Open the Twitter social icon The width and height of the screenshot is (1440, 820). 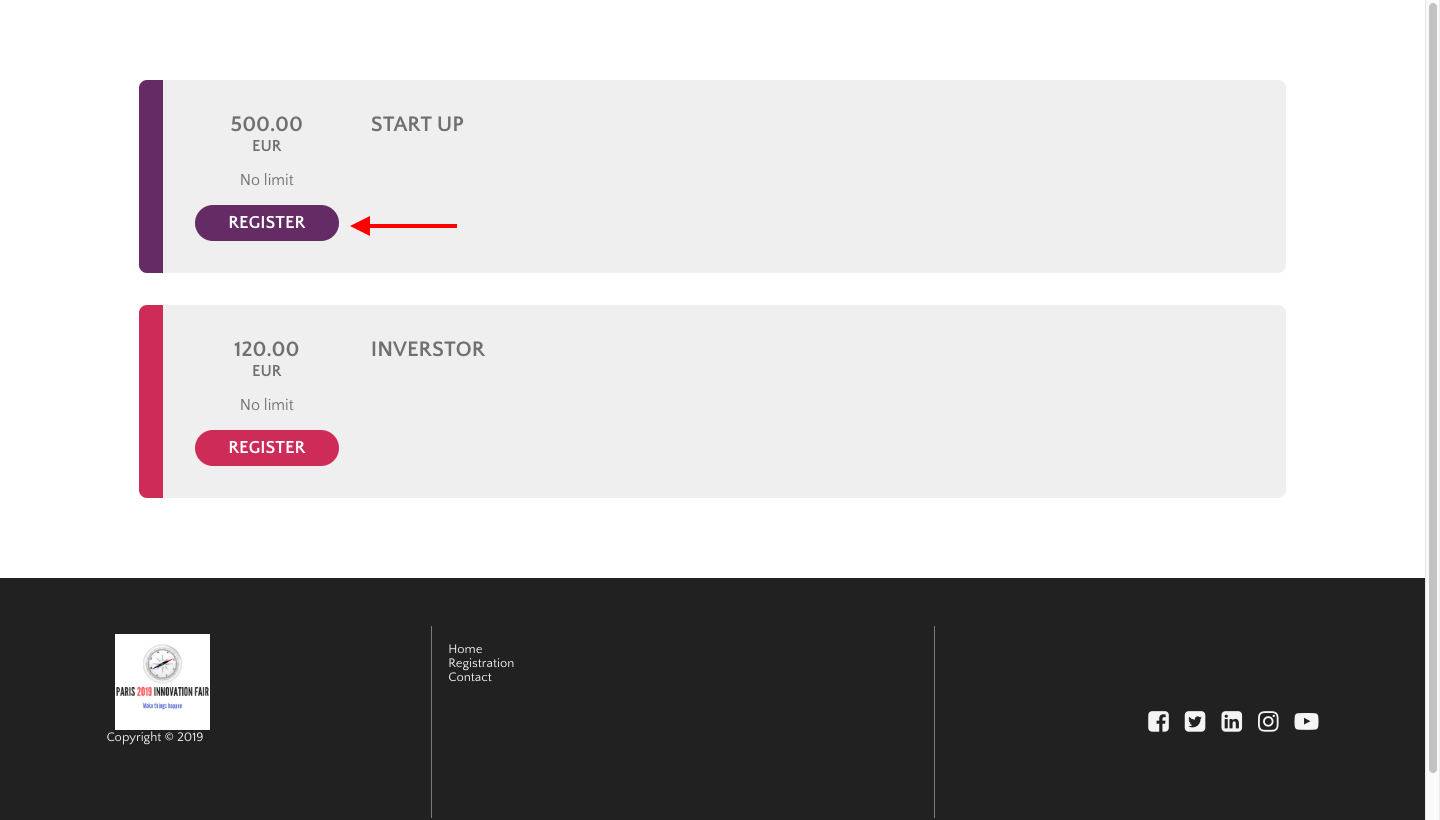click(x=1195, y=722)
